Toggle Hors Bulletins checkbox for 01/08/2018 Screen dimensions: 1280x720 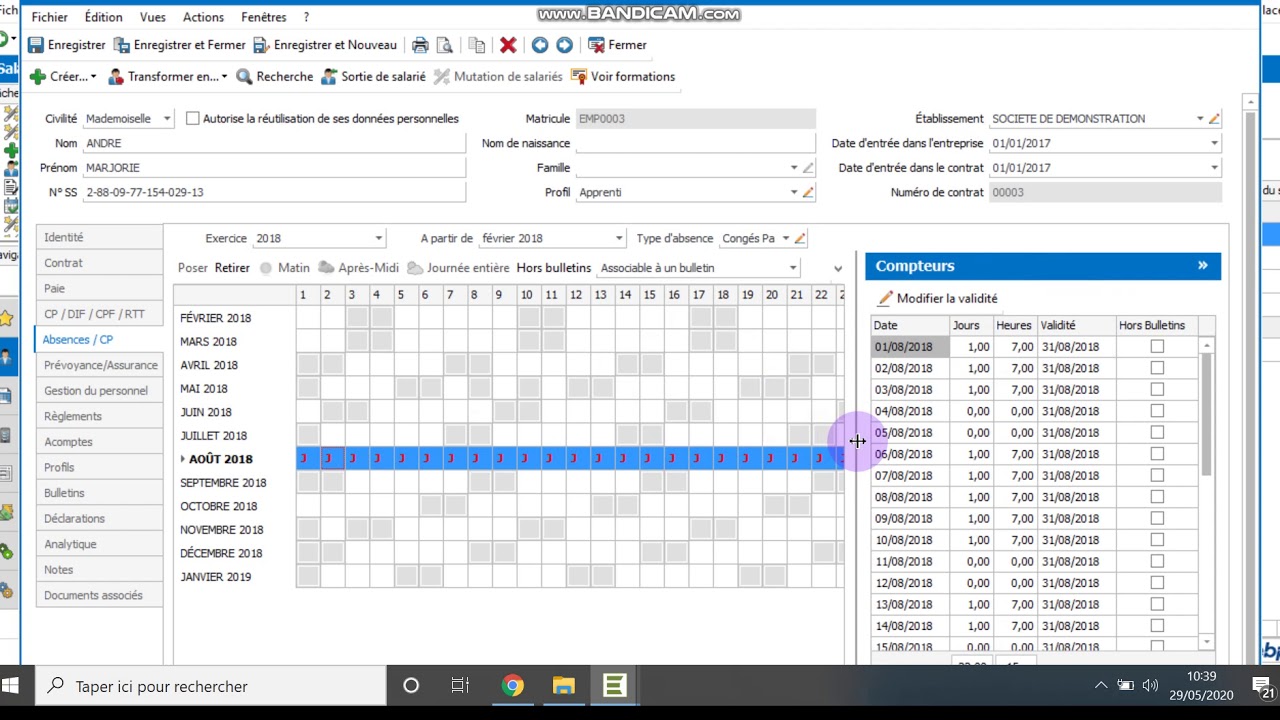(x=1157, y=347)
